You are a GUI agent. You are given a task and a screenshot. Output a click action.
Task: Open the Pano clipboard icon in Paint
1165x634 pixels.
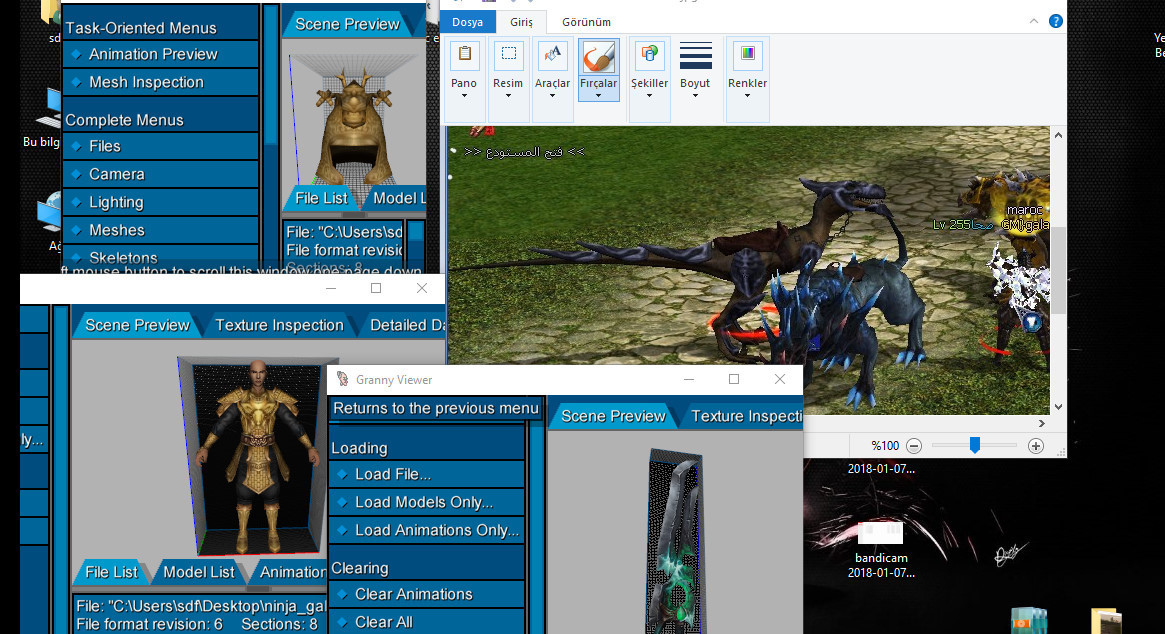coord(464,55)
